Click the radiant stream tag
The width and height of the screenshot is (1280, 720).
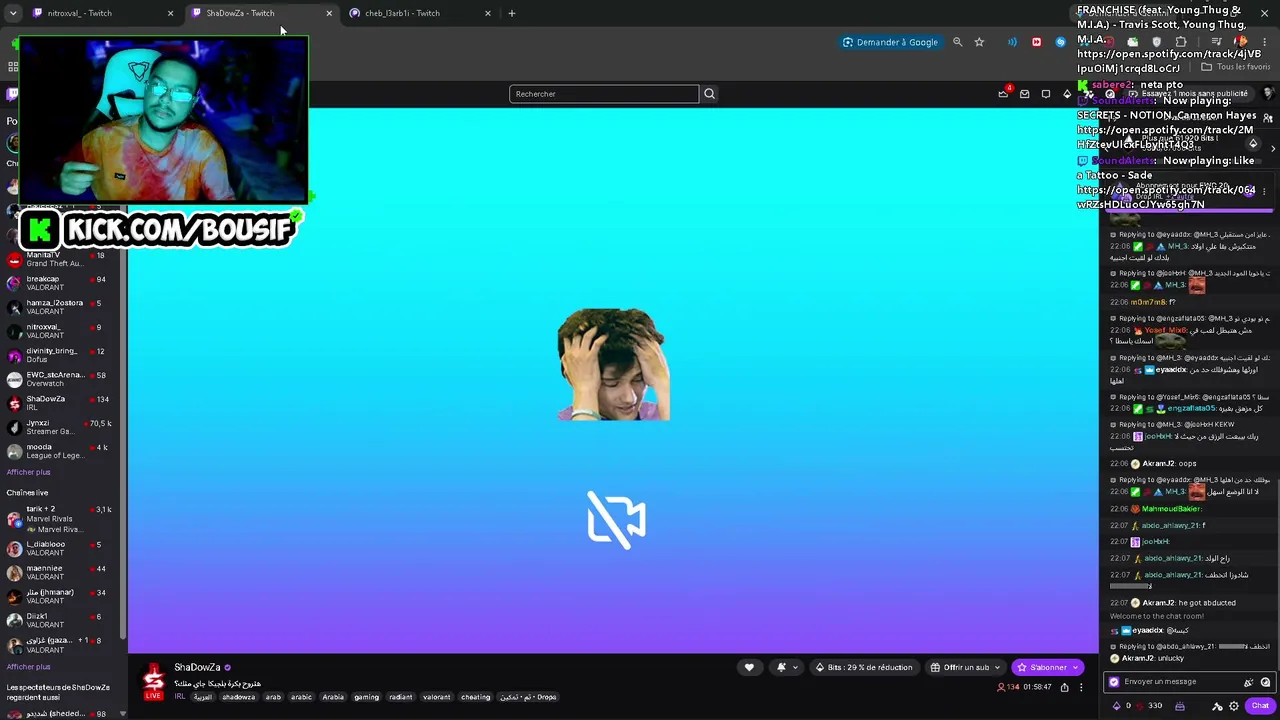[401, 697]
